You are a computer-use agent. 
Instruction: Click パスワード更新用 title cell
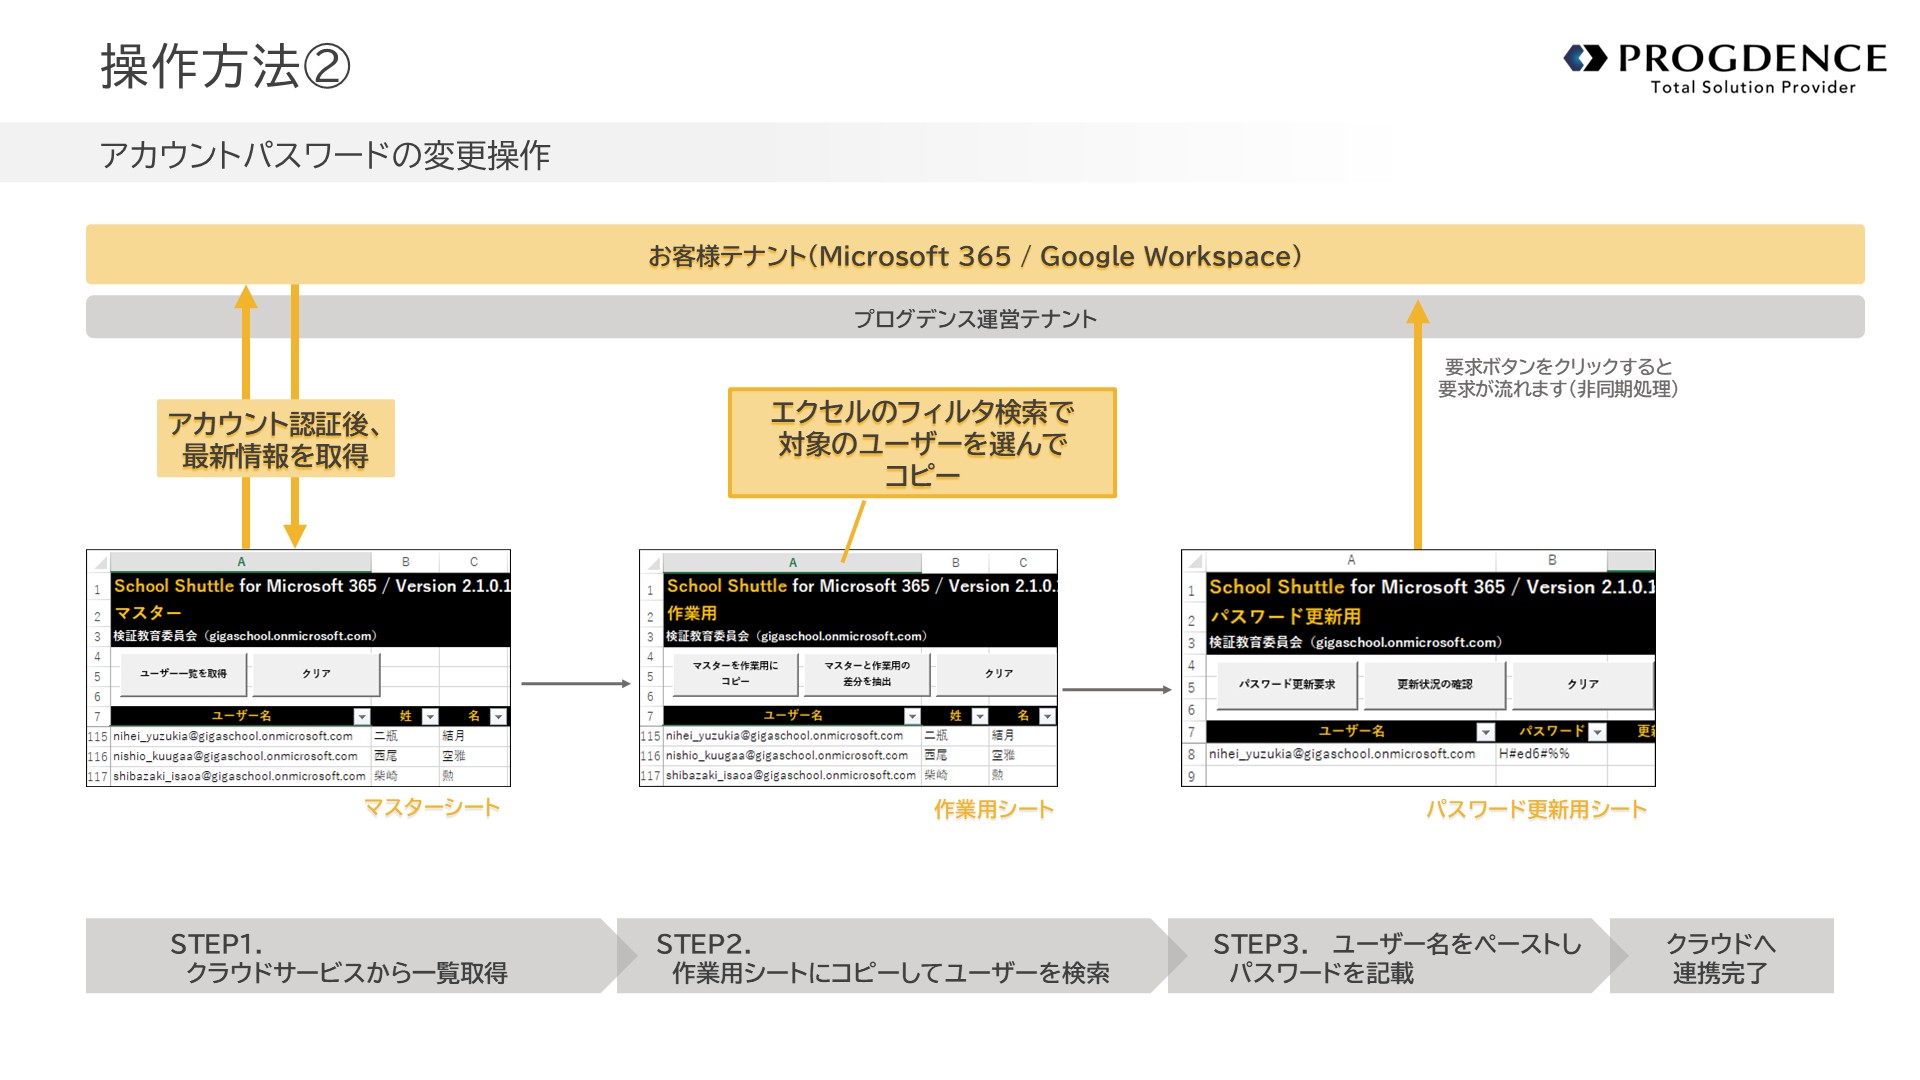(x=1285, y=617)
